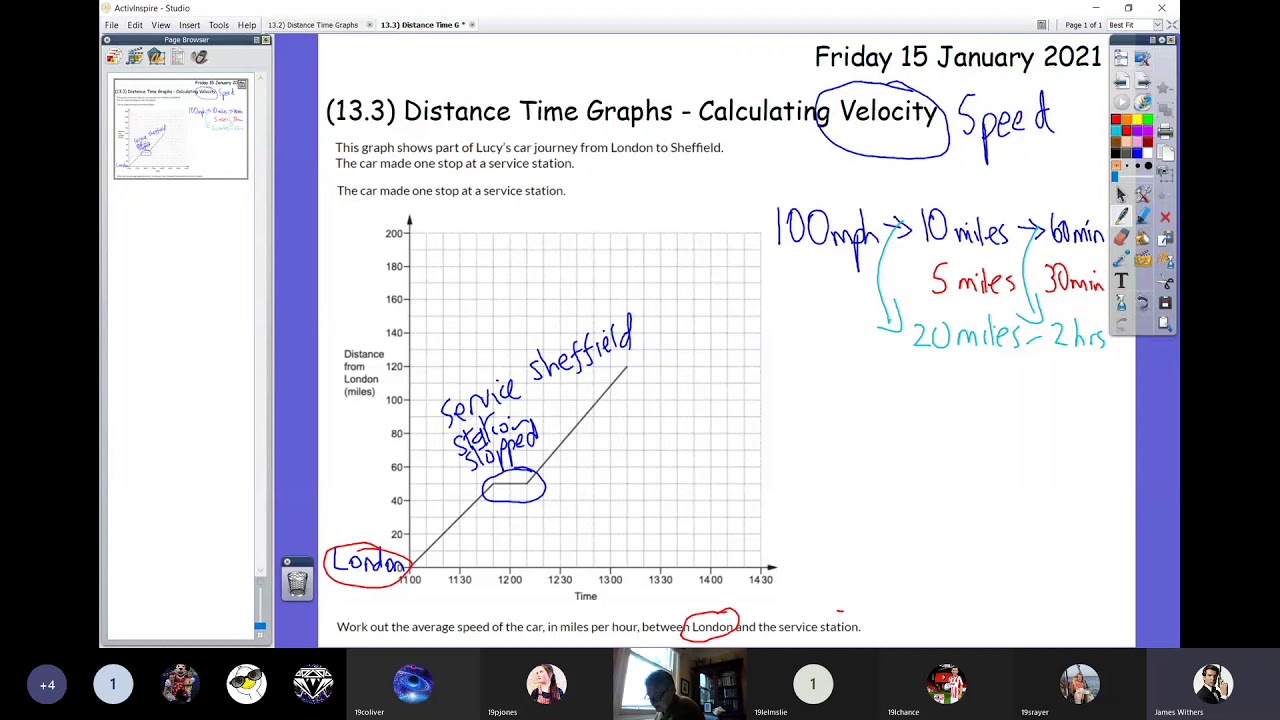This screenshot has width=1280, height=720.
Task: Toggle the full screen icon next to Best Fit
Action: [x=1171, y=25]
